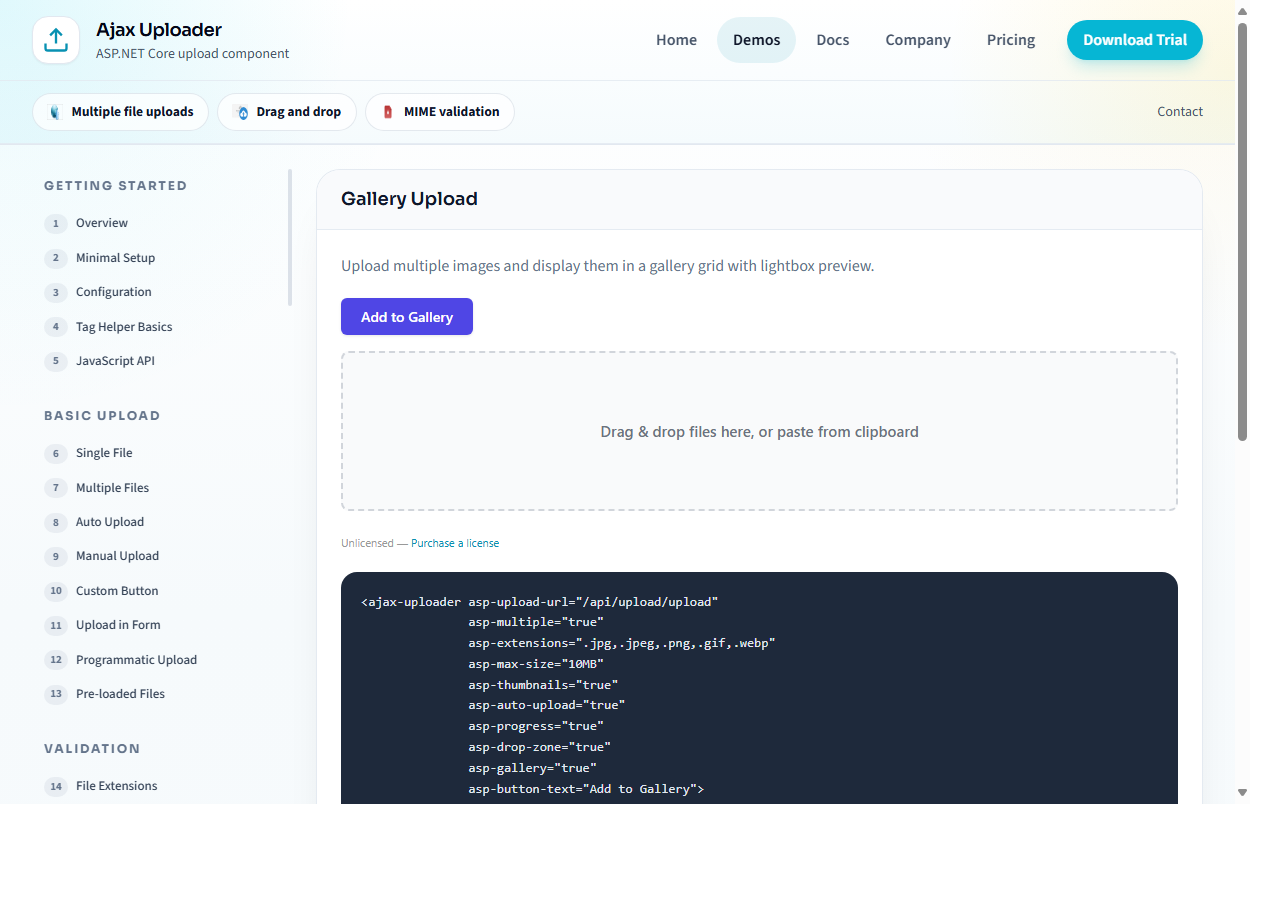Click the Add to Gallery button
This screenshot has height=900, width=1280.
click(407, 317)
